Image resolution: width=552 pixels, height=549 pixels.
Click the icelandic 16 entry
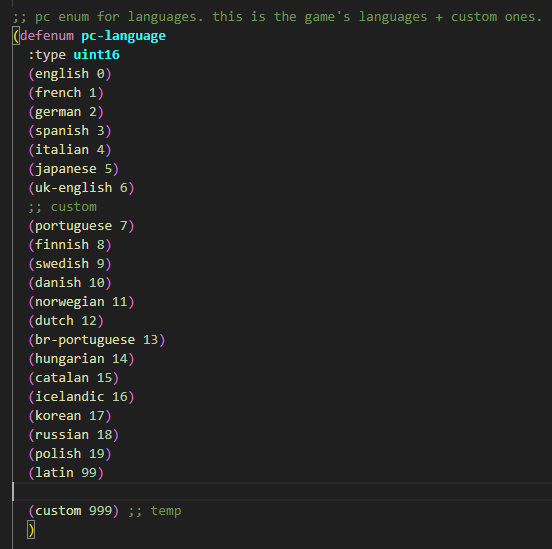point(81,397)
